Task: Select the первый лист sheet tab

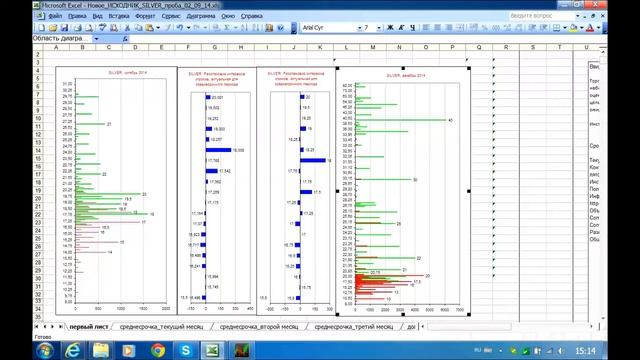Action: pos(89,327)
